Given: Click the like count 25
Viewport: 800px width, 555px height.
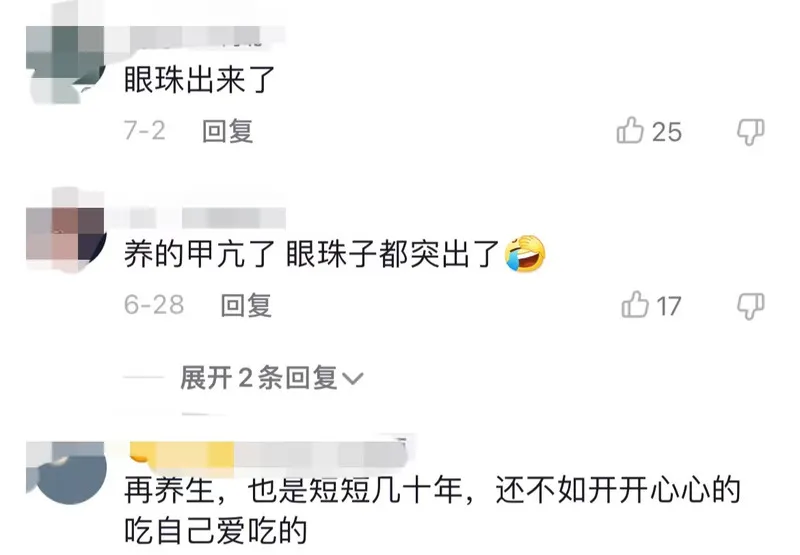Looking at the screenshot, I should click(x=667, y=132).
